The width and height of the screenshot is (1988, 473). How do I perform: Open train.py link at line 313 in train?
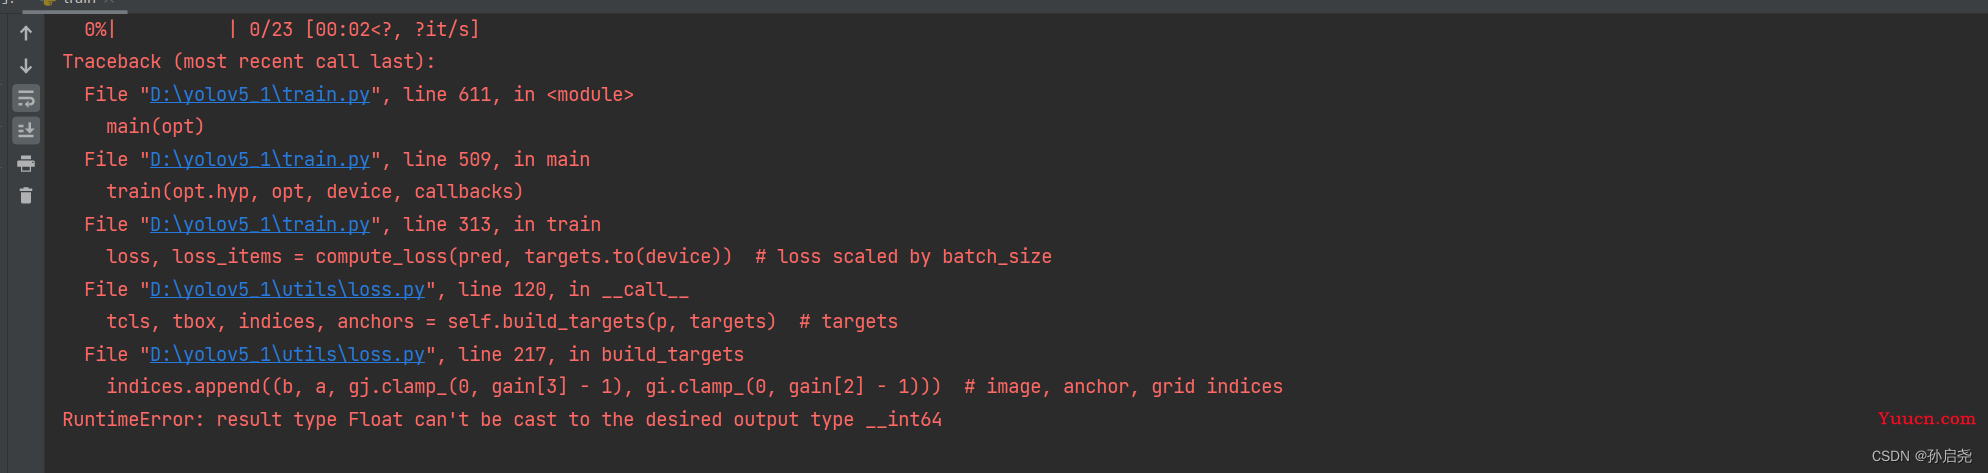260,225
